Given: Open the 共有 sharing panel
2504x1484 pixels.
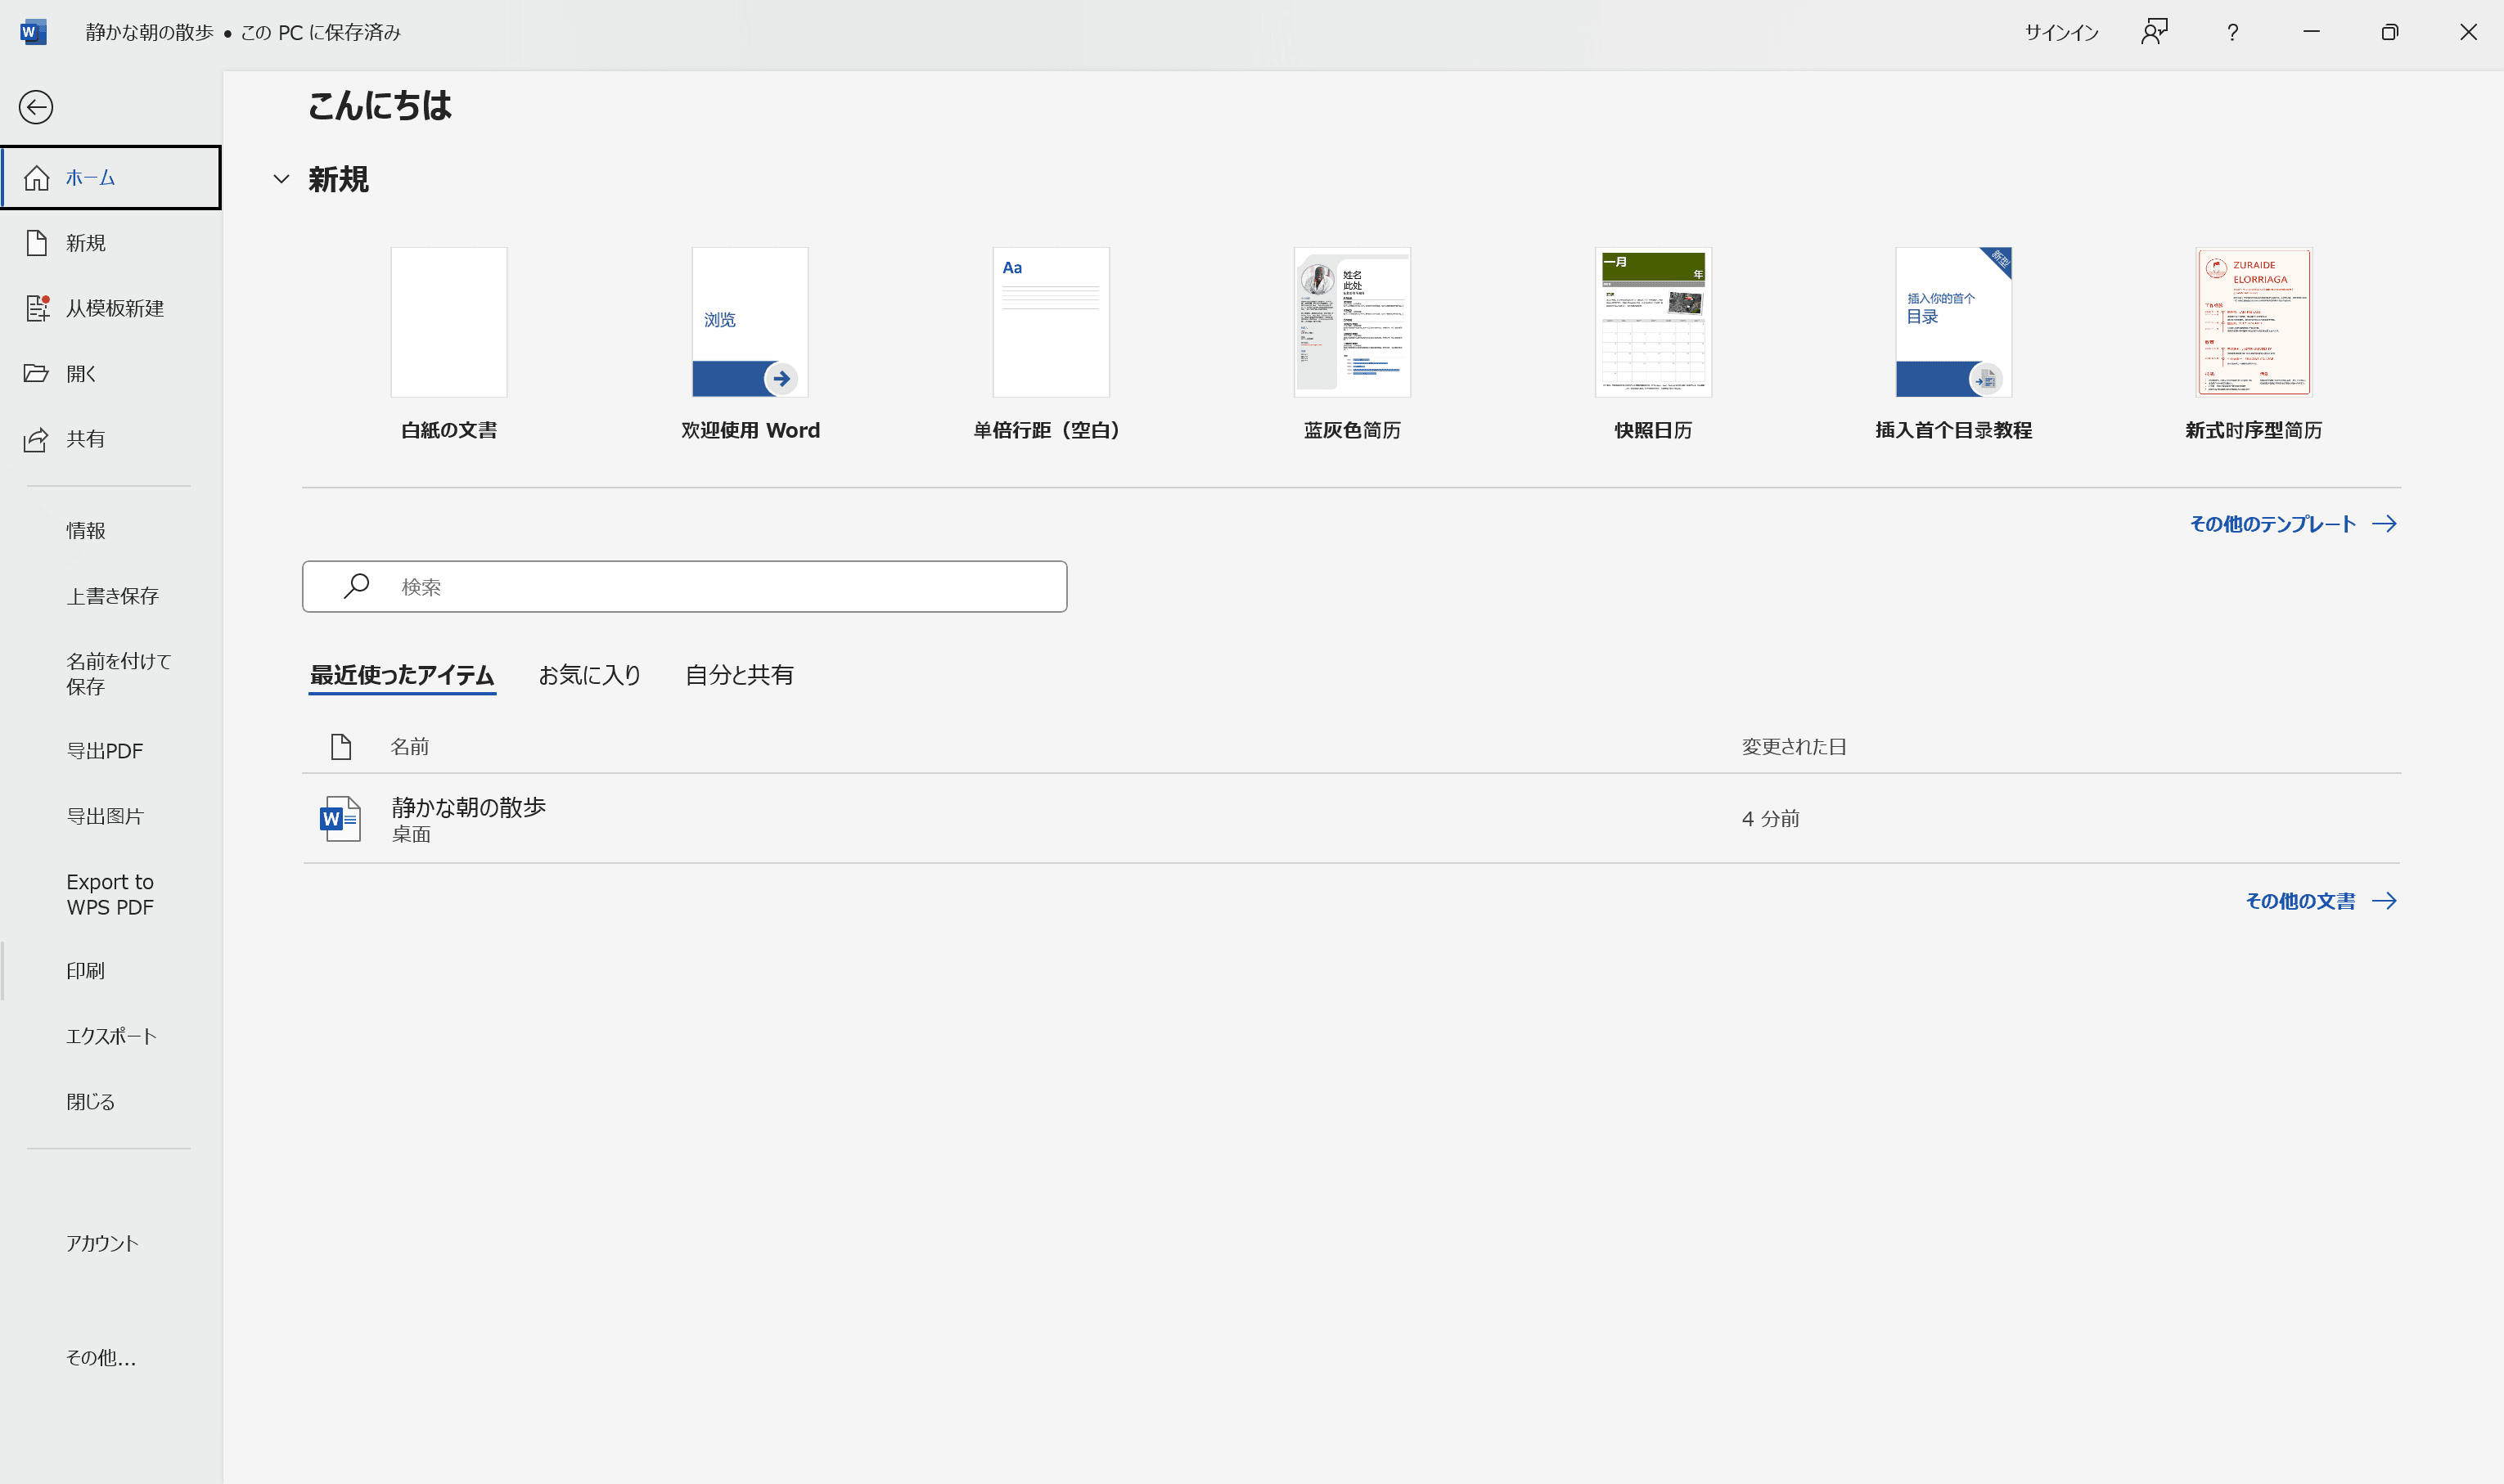Looking at the screenshot, I should 85,438.
